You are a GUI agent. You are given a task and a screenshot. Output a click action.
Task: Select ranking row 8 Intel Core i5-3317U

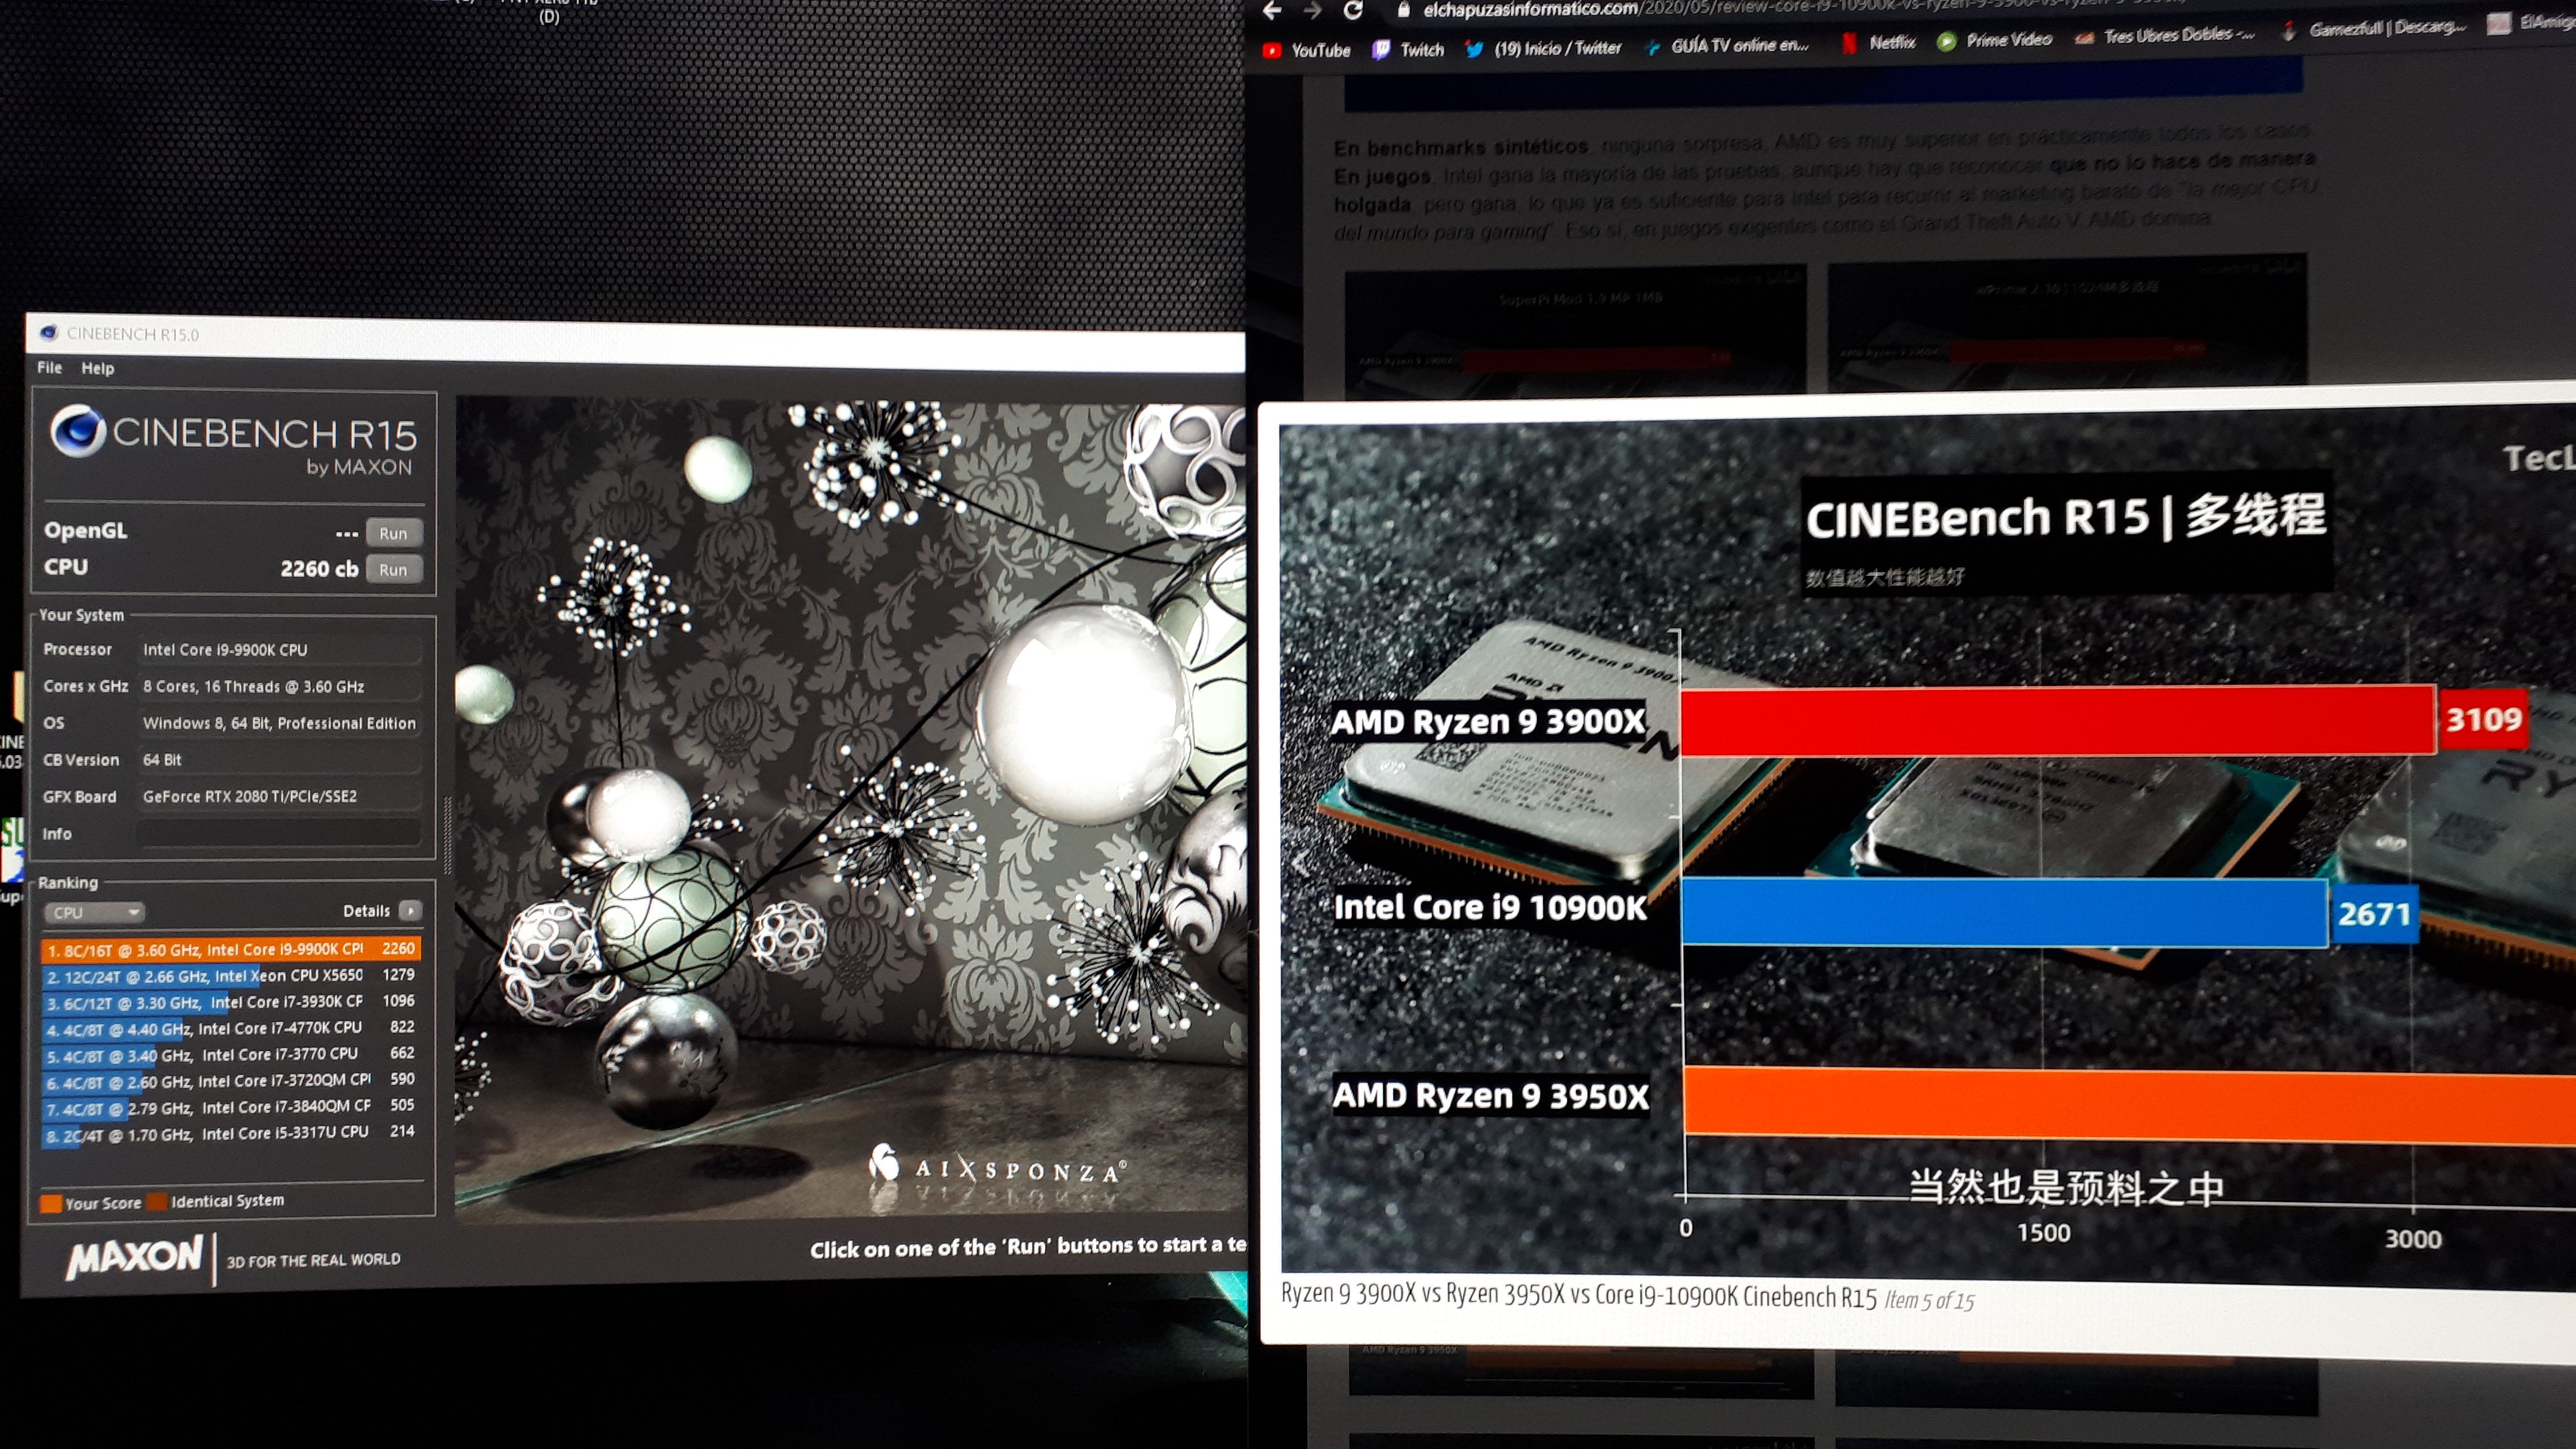[230, 1134]
